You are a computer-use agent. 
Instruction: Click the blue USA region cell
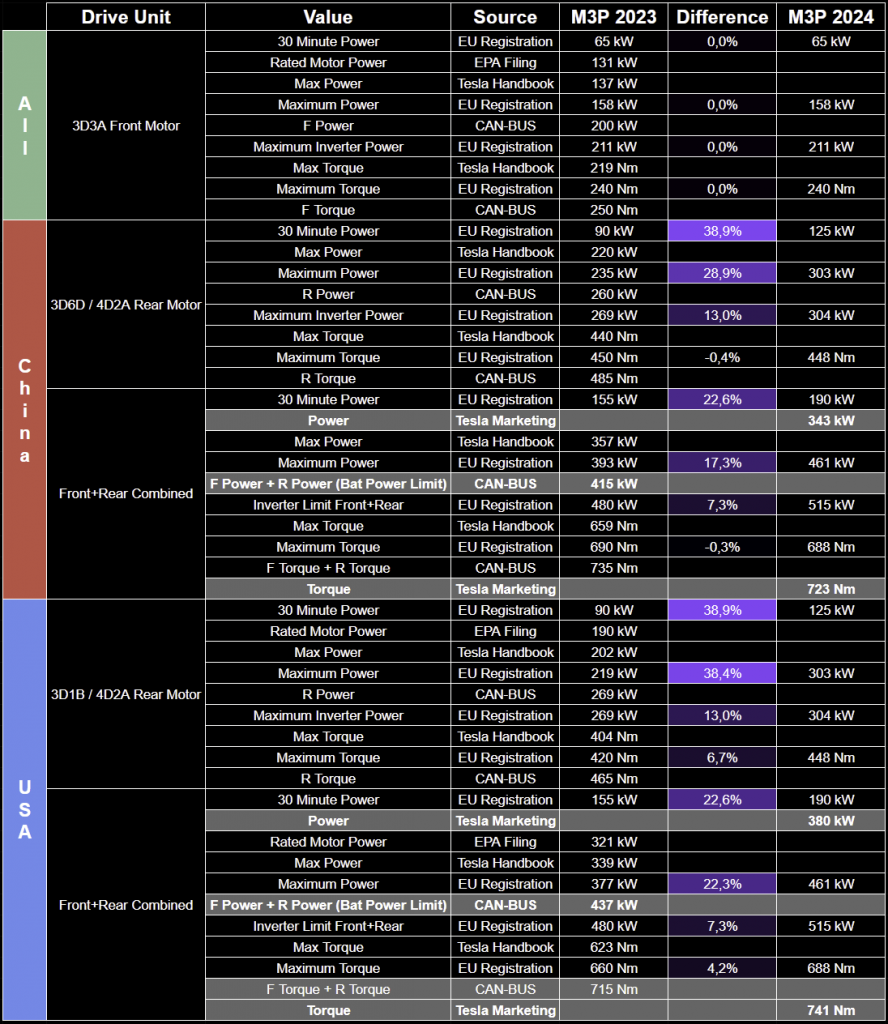click(x=25, y=810)
